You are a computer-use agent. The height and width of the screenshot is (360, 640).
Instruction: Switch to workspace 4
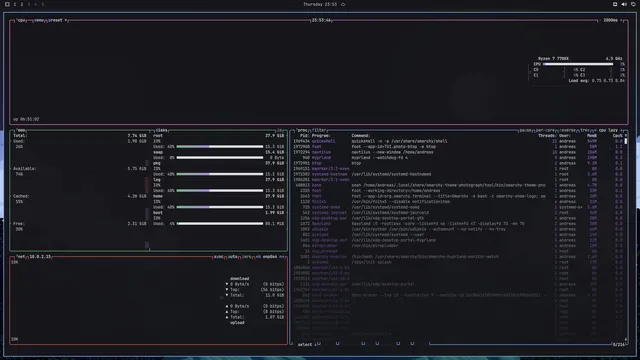pyautogui.click(x=36, y=4)
